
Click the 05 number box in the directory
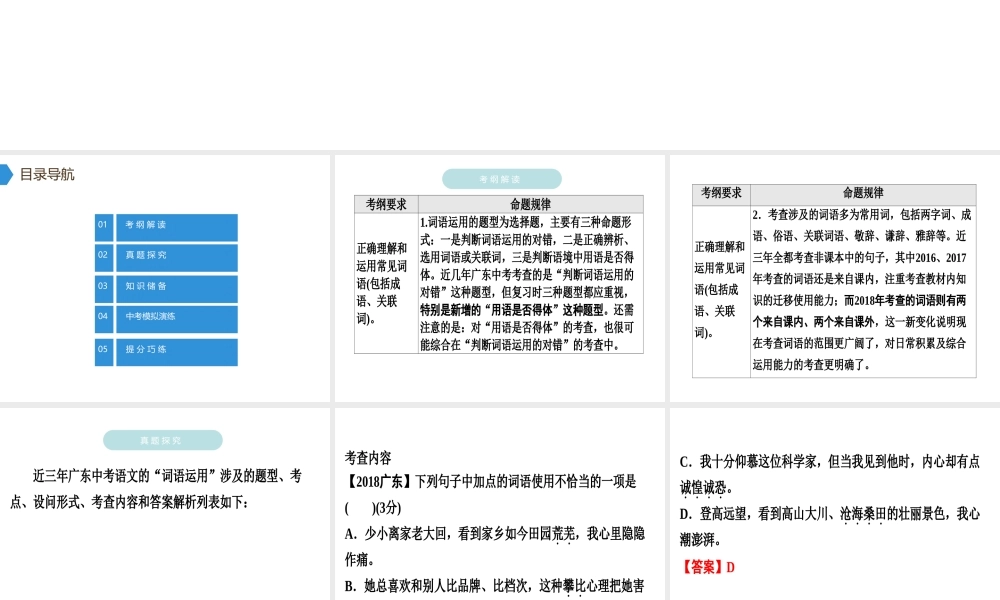point(103,352)
